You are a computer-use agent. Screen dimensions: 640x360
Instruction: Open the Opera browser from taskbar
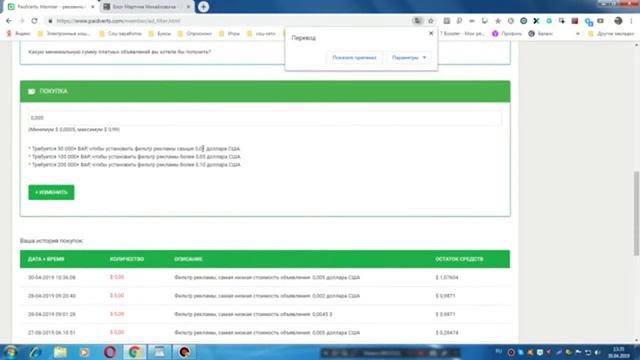pyautogui.click(x=109, y=352)
